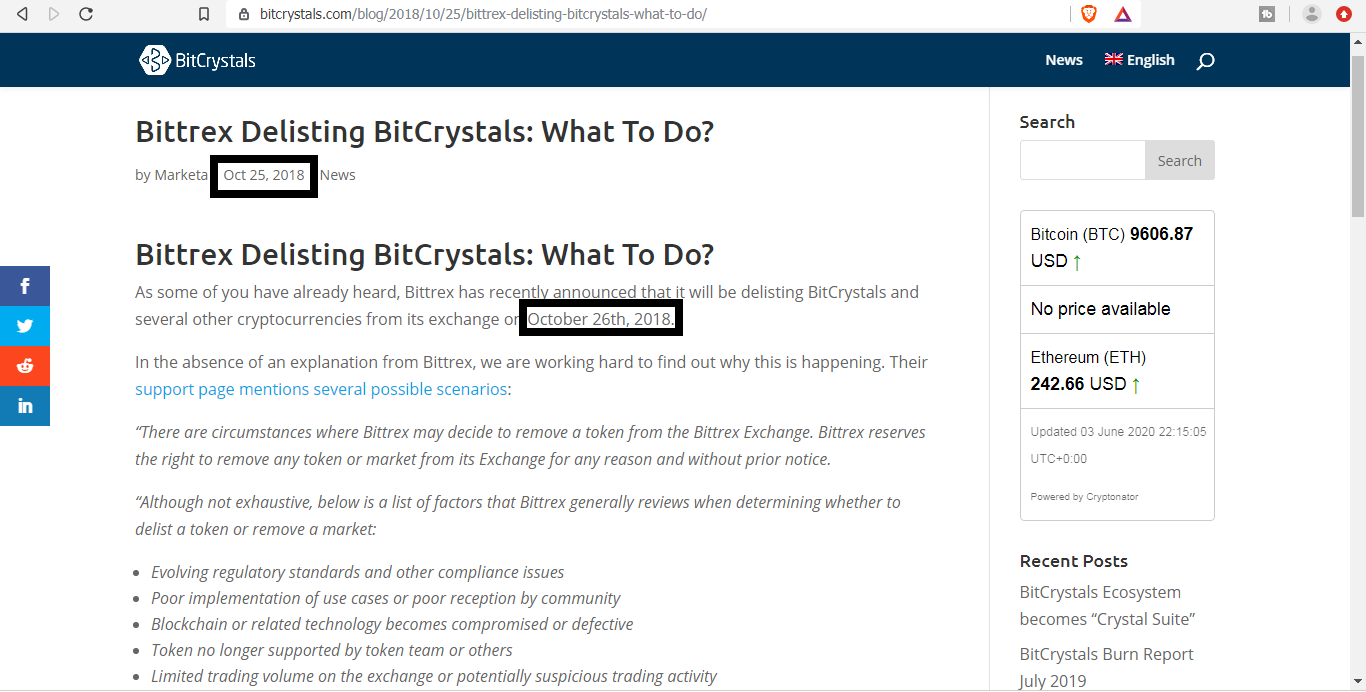Open the Brave Rewards triangle icon
This screenshot has height=692, width=1366.
point(1123,14)
